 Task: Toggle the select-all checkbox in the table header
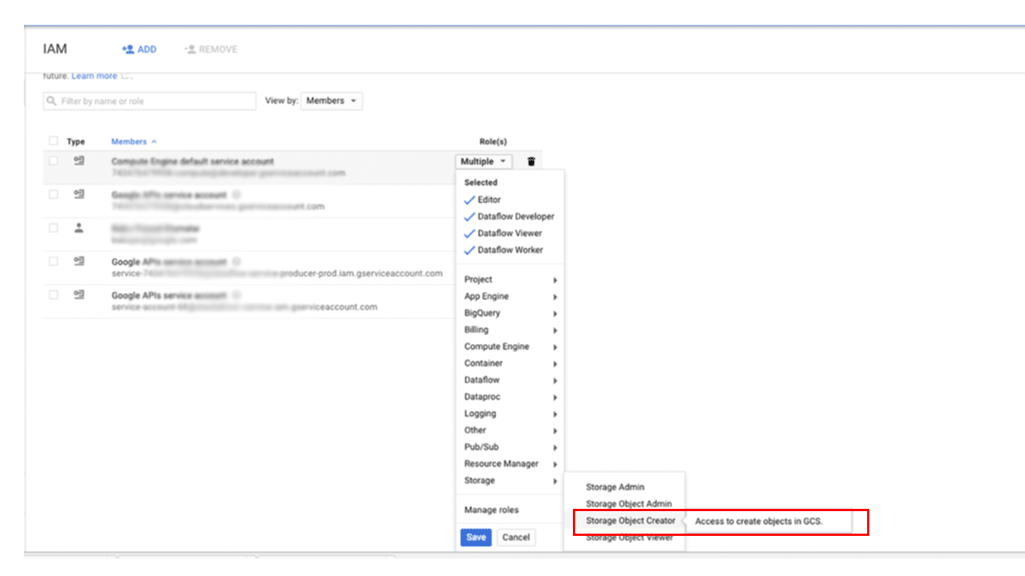tap(53, 142)
